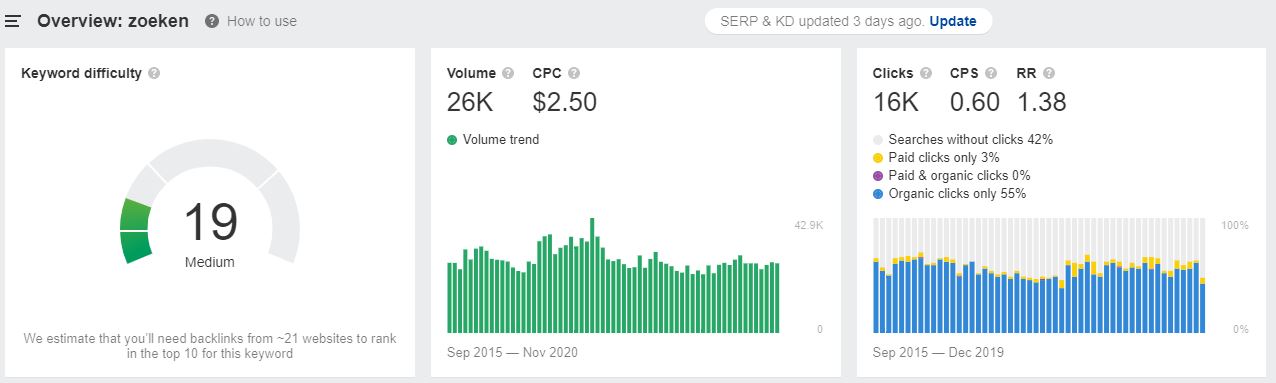Click the yellow Paid clicks only legend dot
Image resolution: width=1276 pixels, height=383 pixels.
coord(878,158)
